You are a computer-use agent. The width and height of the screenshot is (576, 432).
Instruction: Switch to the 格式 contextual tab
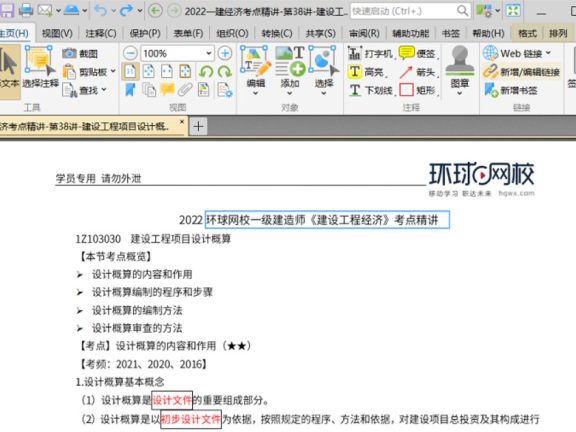pyautogui.click(x=528, y=34)
